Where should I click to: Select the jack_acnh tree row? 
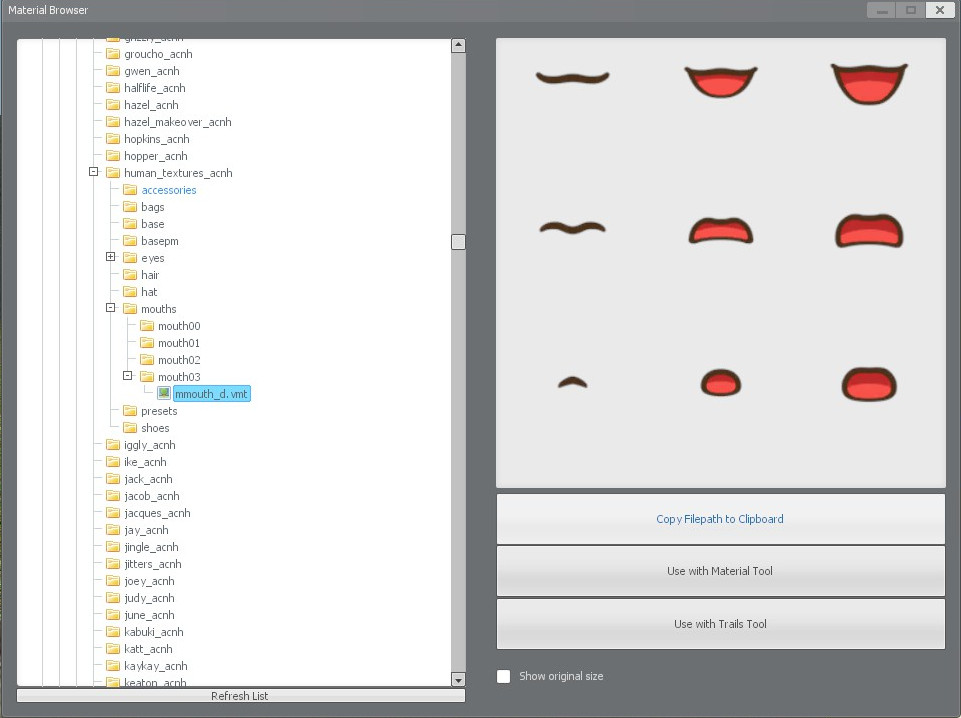pos(148,479)
